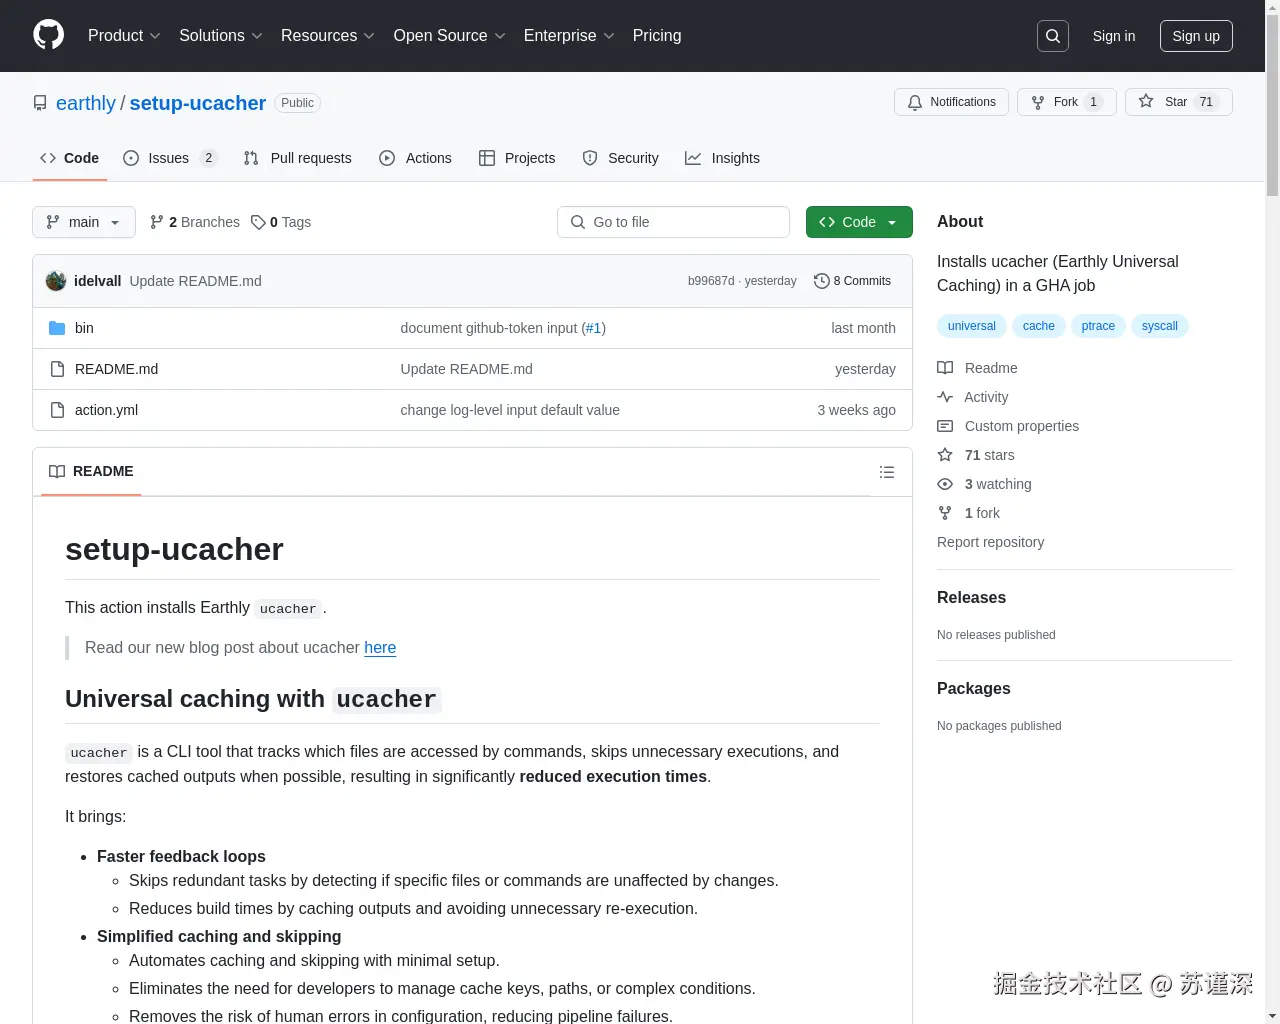Click the Security shield icon
The image size is (1280, 1024).
[x=590, y=158]
